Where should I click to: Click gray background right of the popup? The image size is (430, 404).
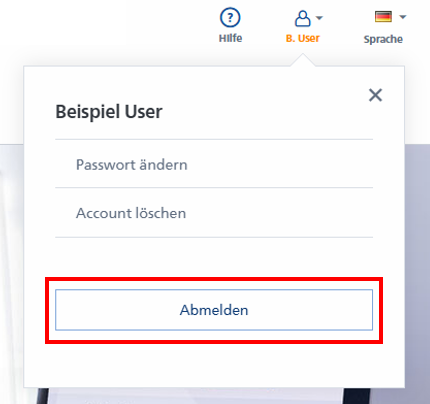(417, 267)
